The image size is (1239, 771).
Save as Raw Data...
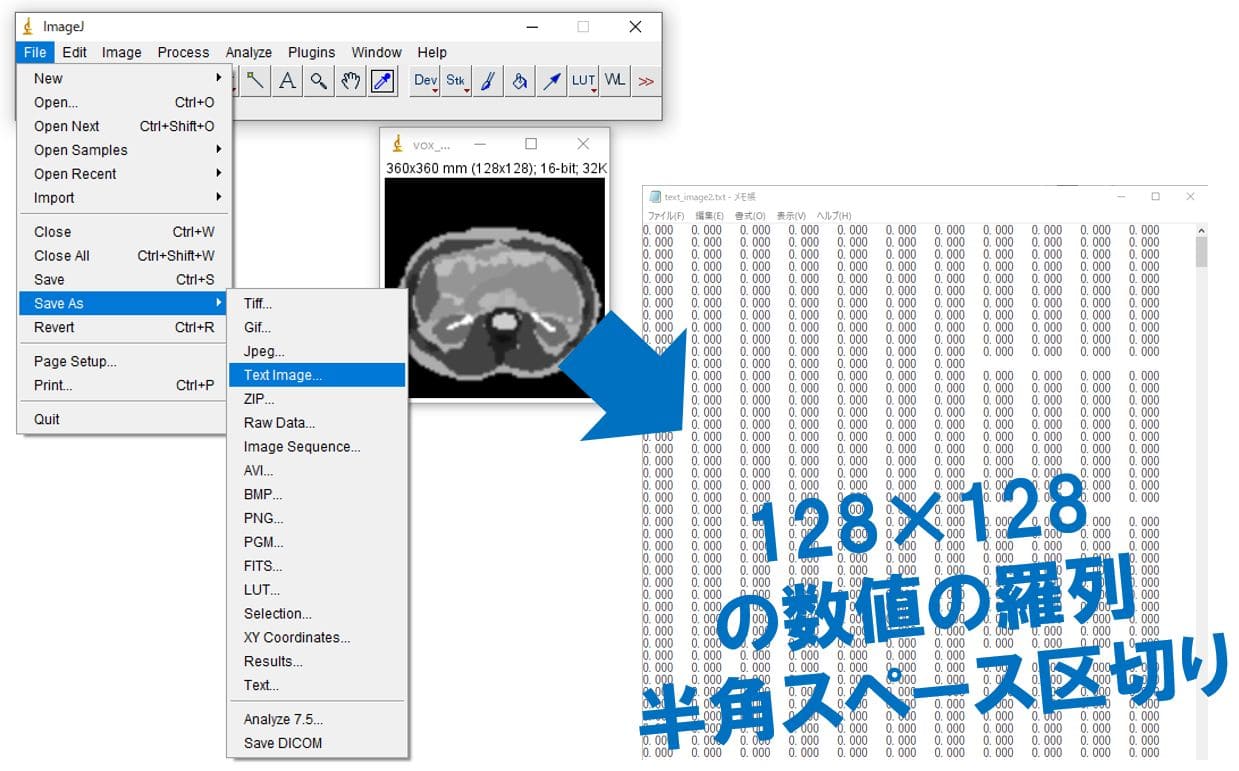pyautogui.click(x=317, y=423)
